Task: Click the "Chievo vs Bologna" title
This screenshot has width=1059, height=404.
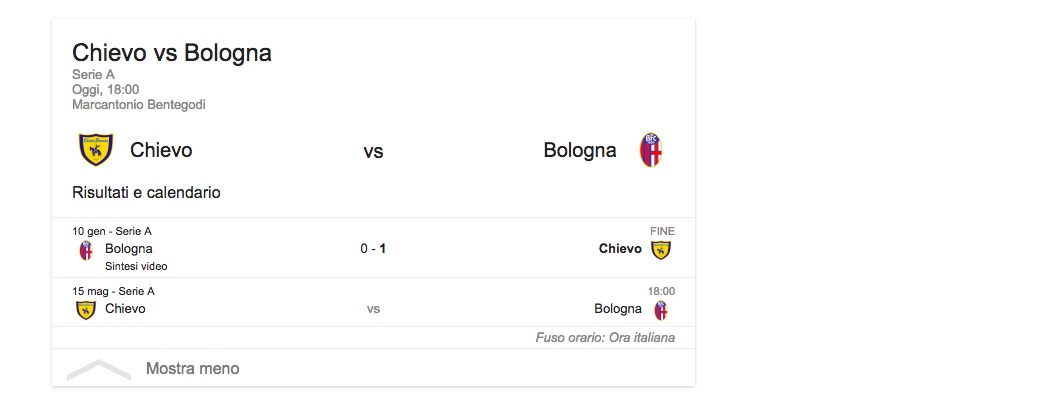Action: (x=172, y=53)
